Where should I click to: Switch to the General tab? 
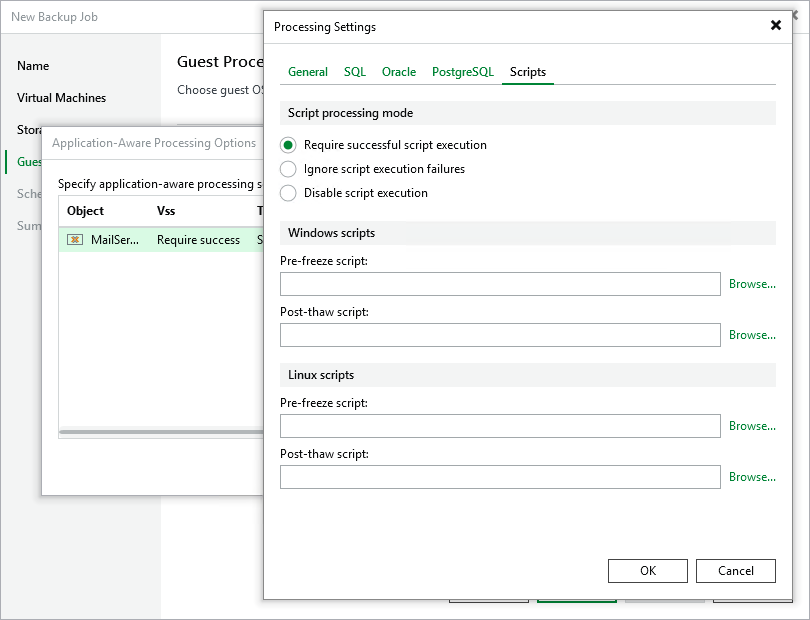[308, 72]
